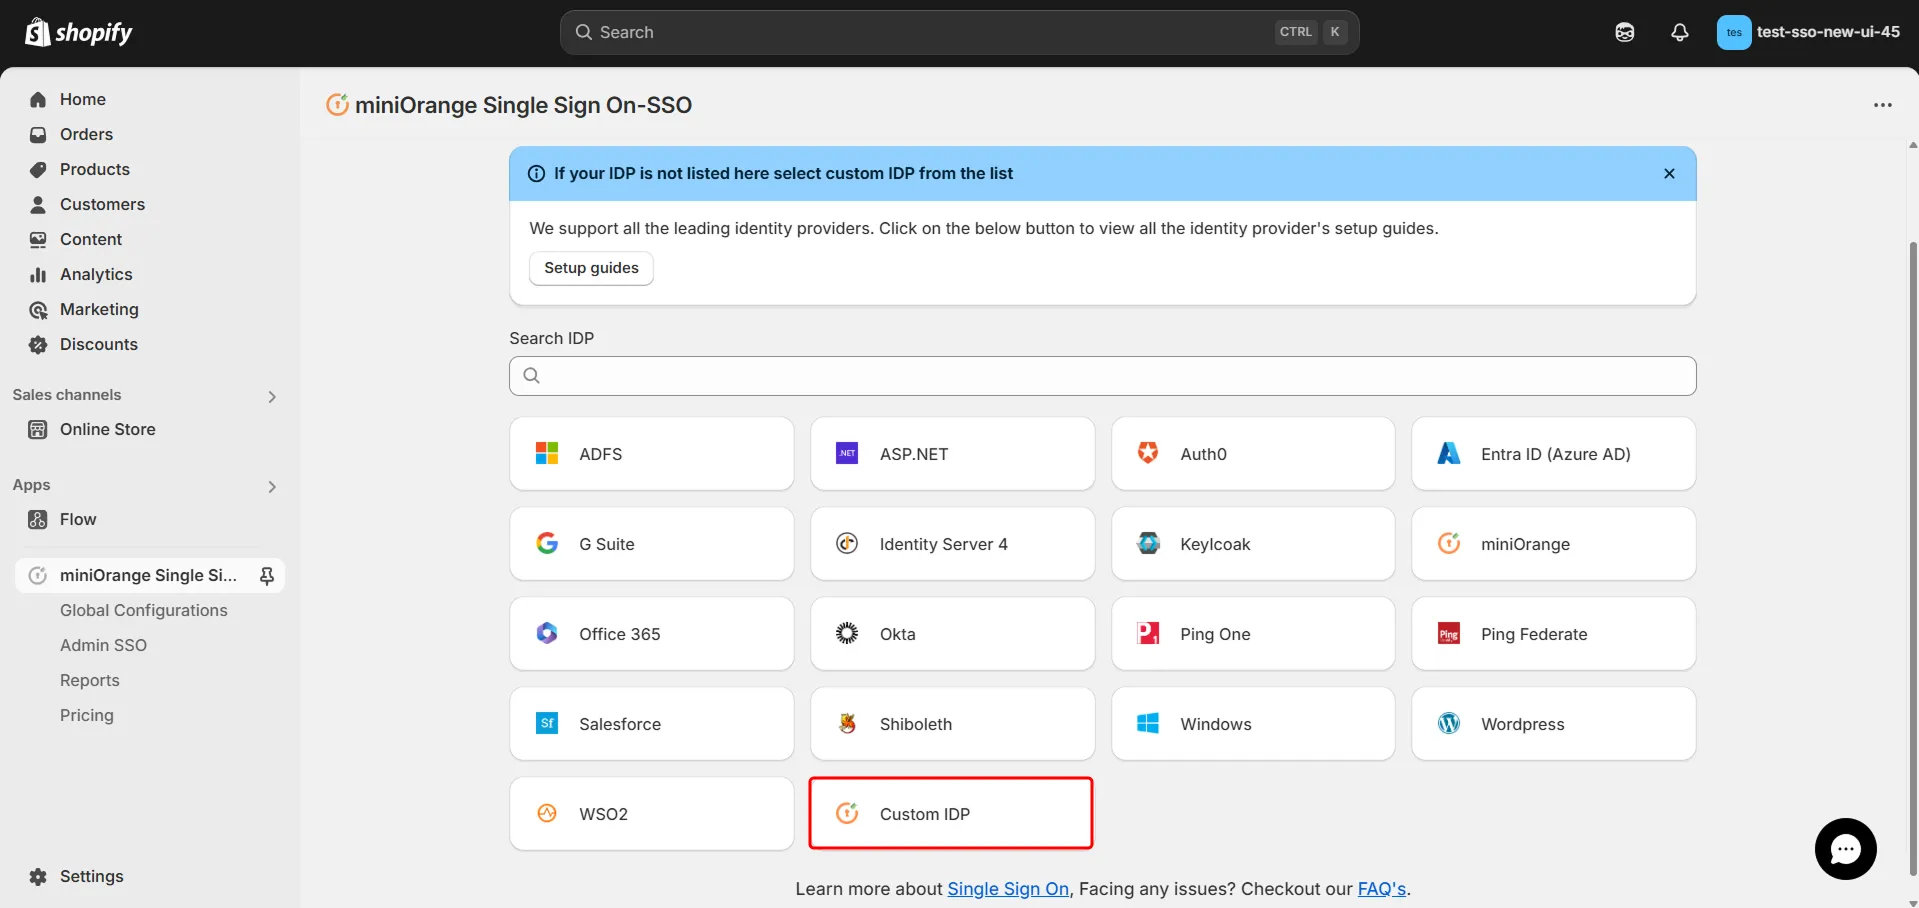1919x908 pixels.
Task: Select the miniOrange identity provider card
Action: (x=1553, y=544)
